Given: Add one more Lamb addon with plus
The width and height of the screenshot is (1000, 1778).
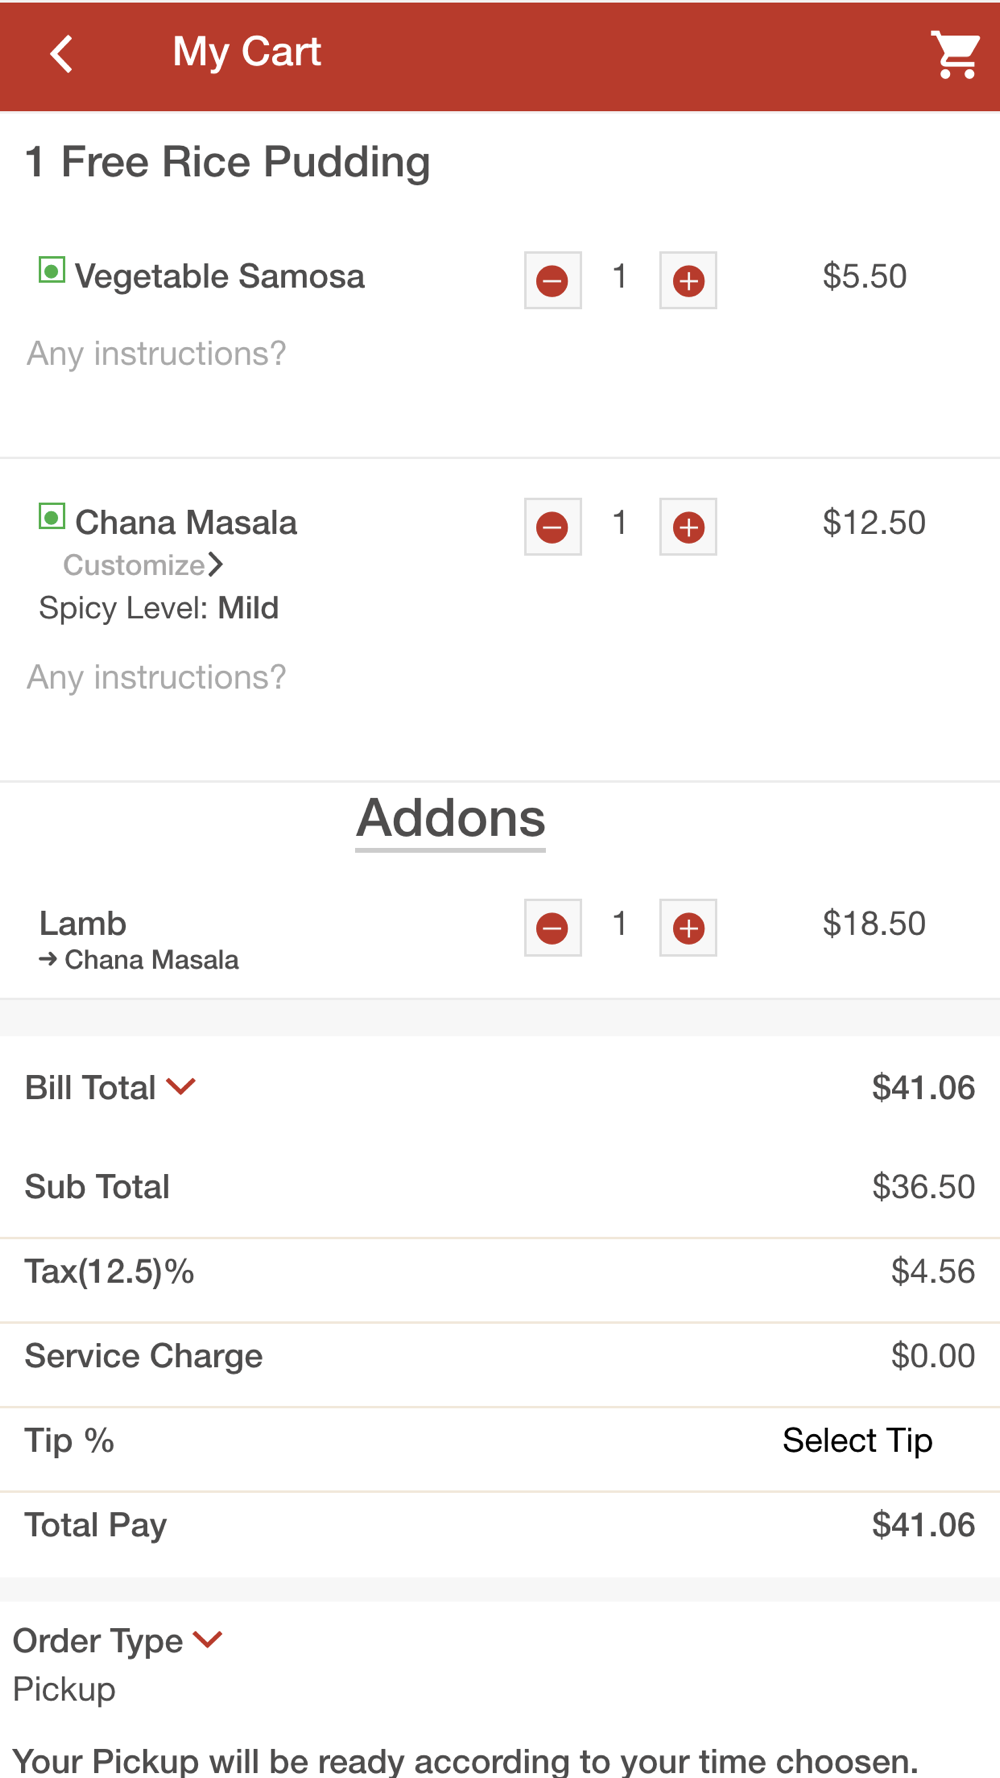Looking at the screenshot, I should (x=688, y=928).
